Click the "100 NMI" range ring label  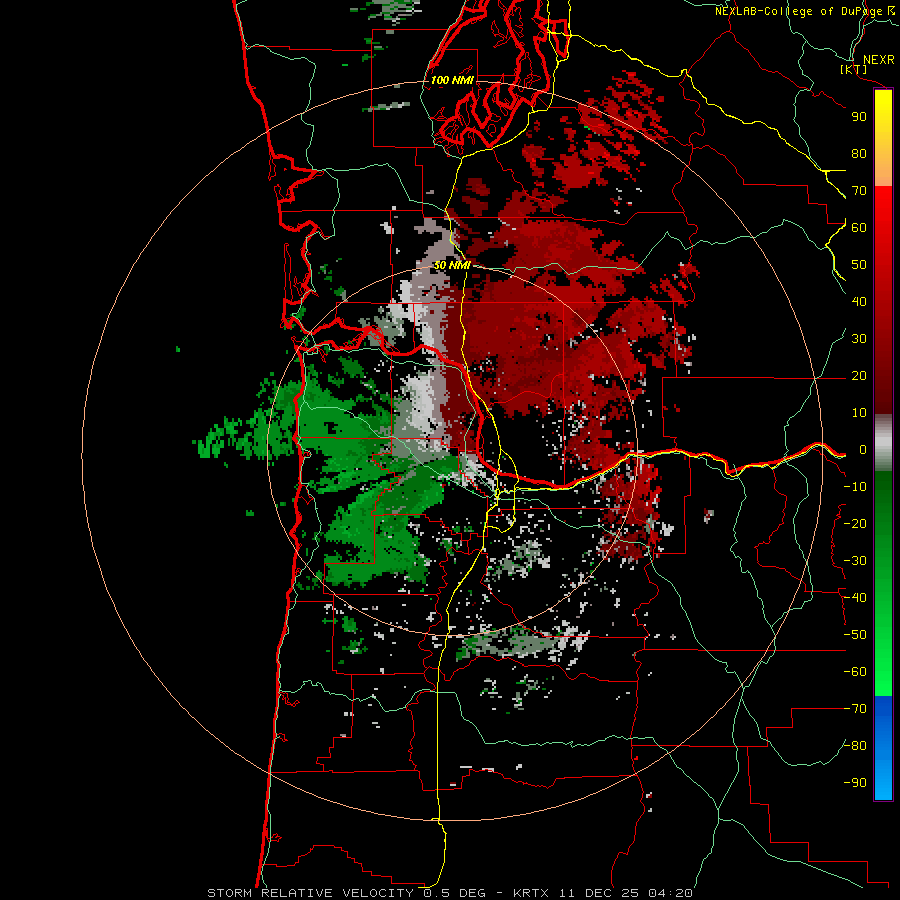(452, 80)
